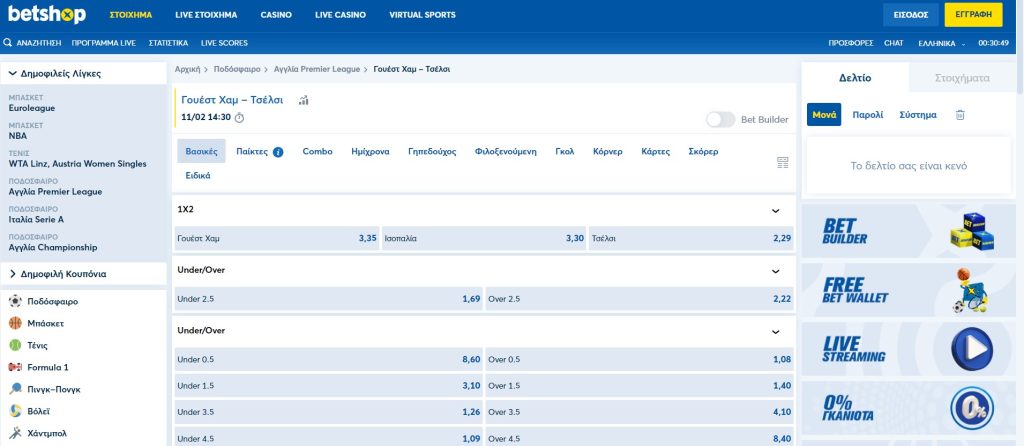Click the stopwatch icon by match time
The image size is (1024, 446).
point(239,118)
